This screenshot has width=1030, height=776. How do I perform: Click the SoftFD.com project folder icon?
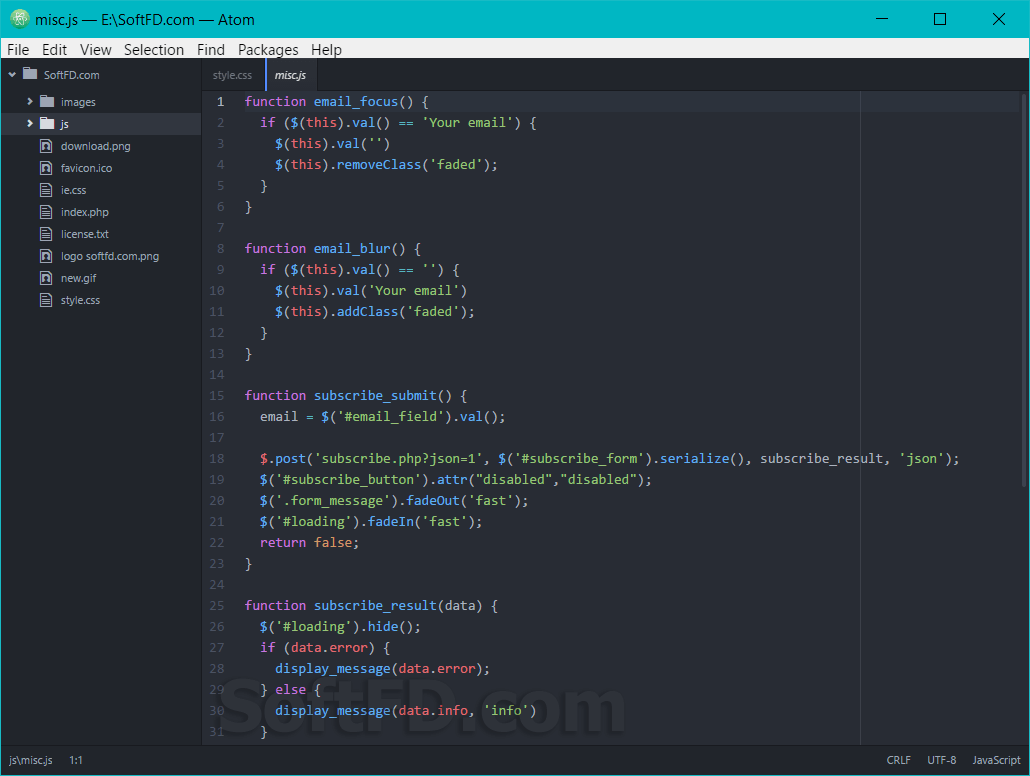(30, 74)
